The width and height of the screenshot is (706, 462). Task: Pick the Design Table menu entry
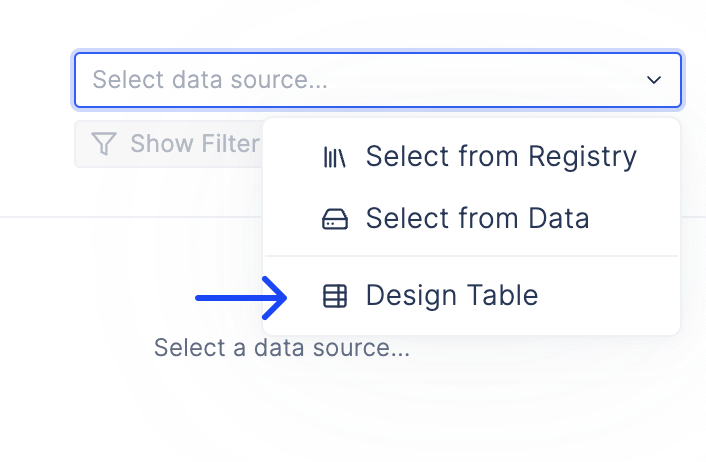471,296
